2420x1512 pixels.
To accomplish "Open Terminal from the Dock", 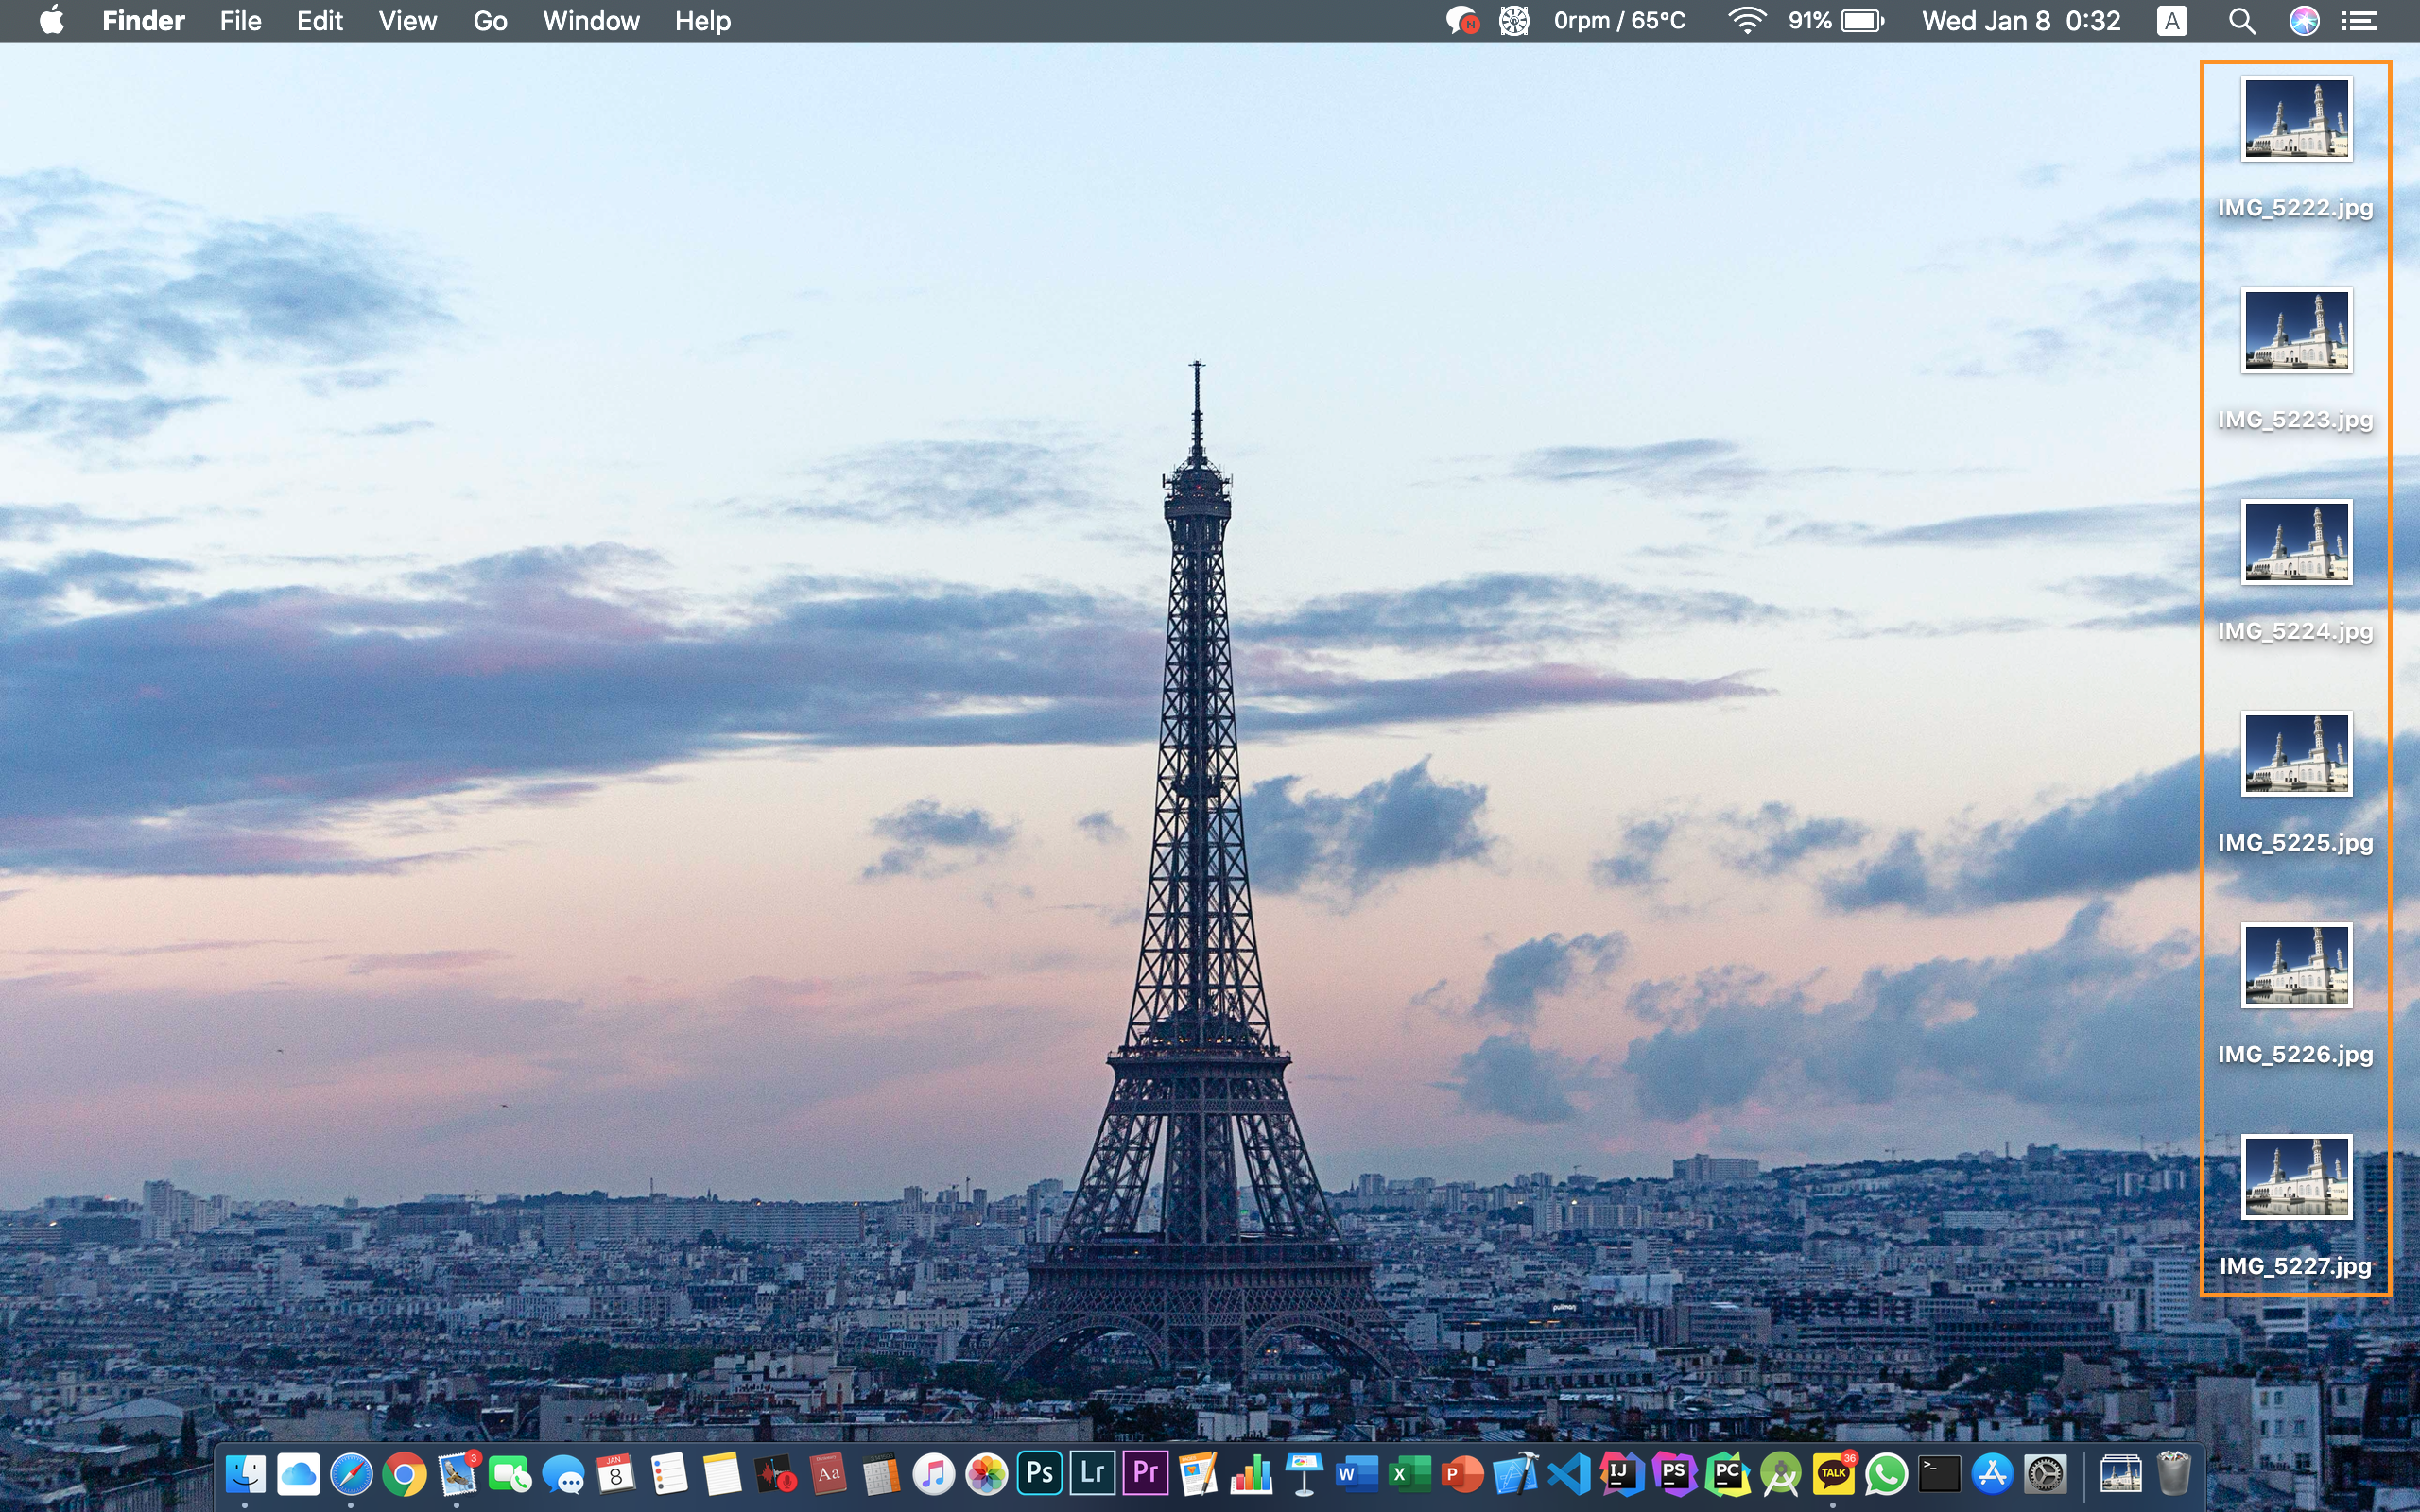I will [1939, 1473].
